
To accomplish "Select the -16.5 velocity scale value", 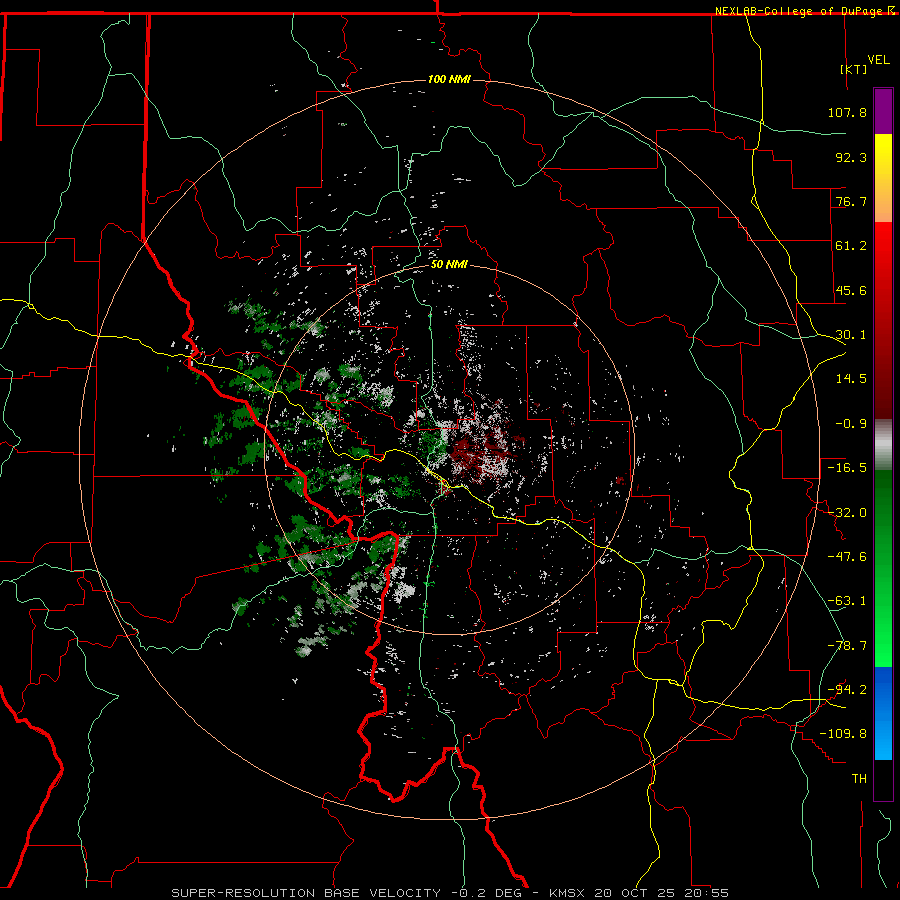I will pos(847,468).
